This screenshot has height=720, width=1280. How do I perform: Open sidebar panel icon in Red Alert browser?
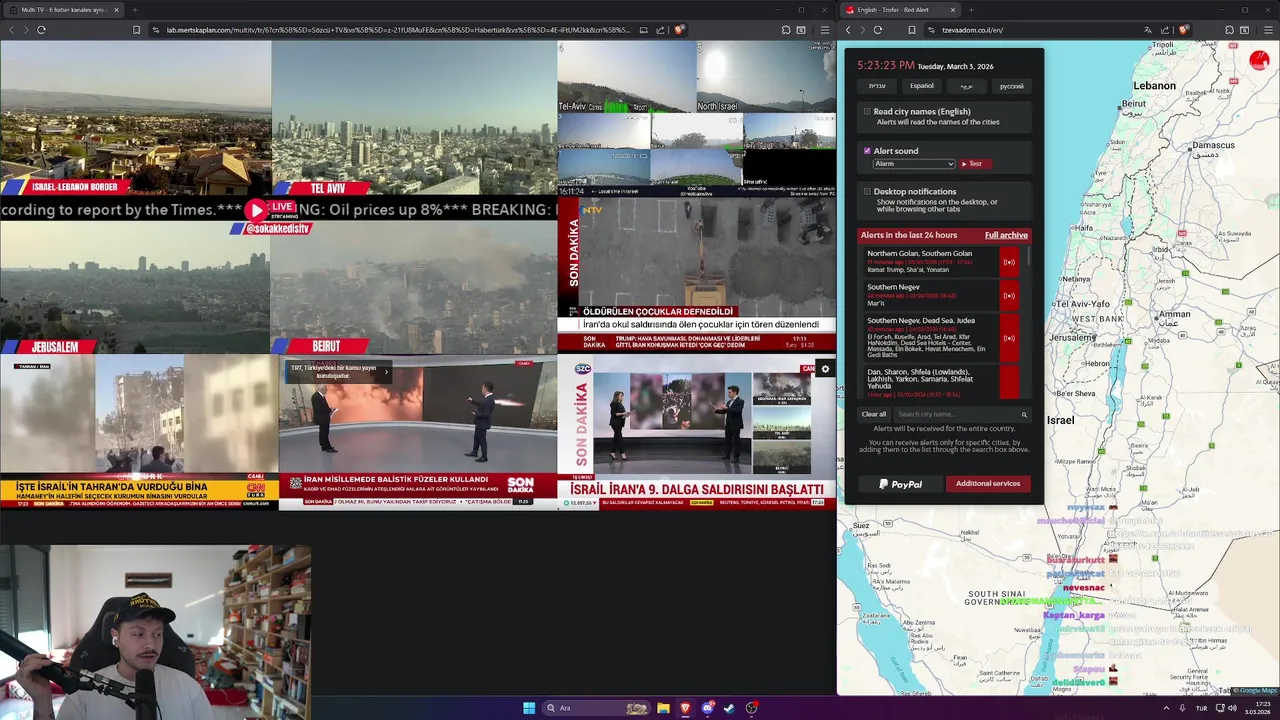pos(1245,30)
